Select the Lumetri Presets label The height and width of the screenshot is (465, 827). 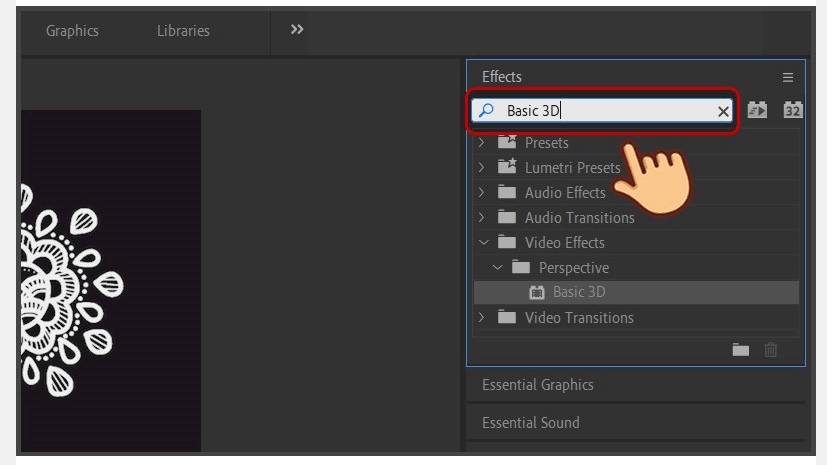[572, 168]
